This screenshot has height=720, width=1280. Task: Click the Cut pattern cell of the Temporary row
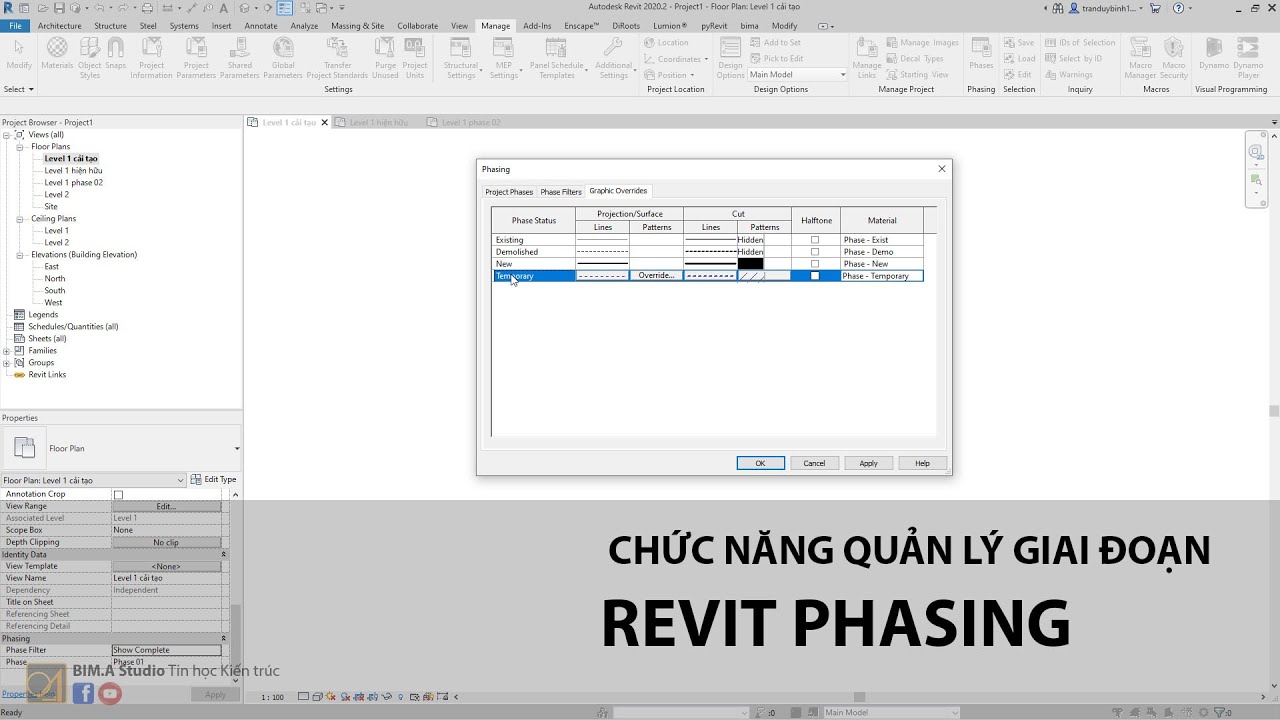click(x=764, y=276)
